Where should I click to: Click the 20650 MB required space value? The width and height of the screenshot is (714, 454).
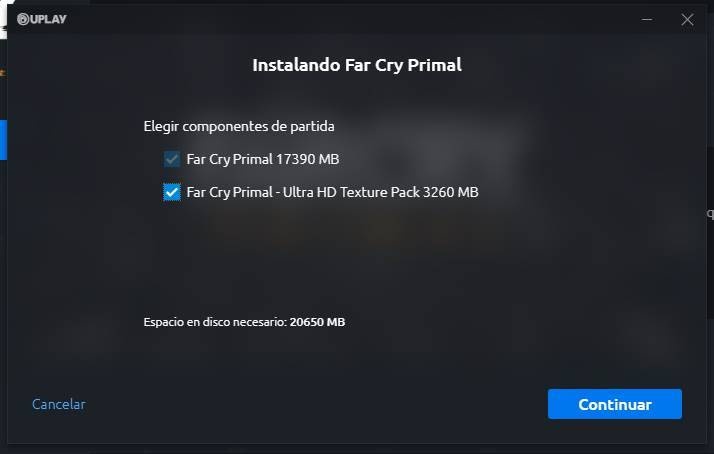(x=318, y=322)
